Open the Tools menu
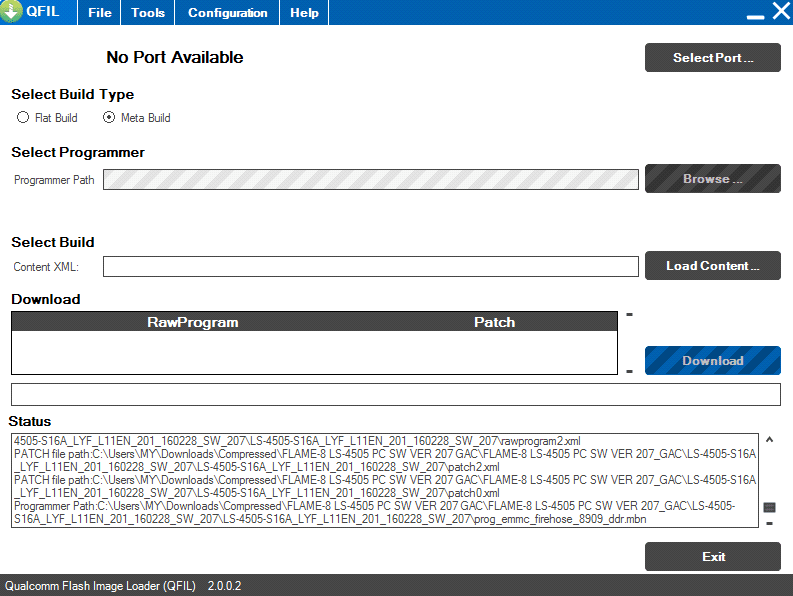Viewport: 793px width, 596px height. [x=148, y=13]
